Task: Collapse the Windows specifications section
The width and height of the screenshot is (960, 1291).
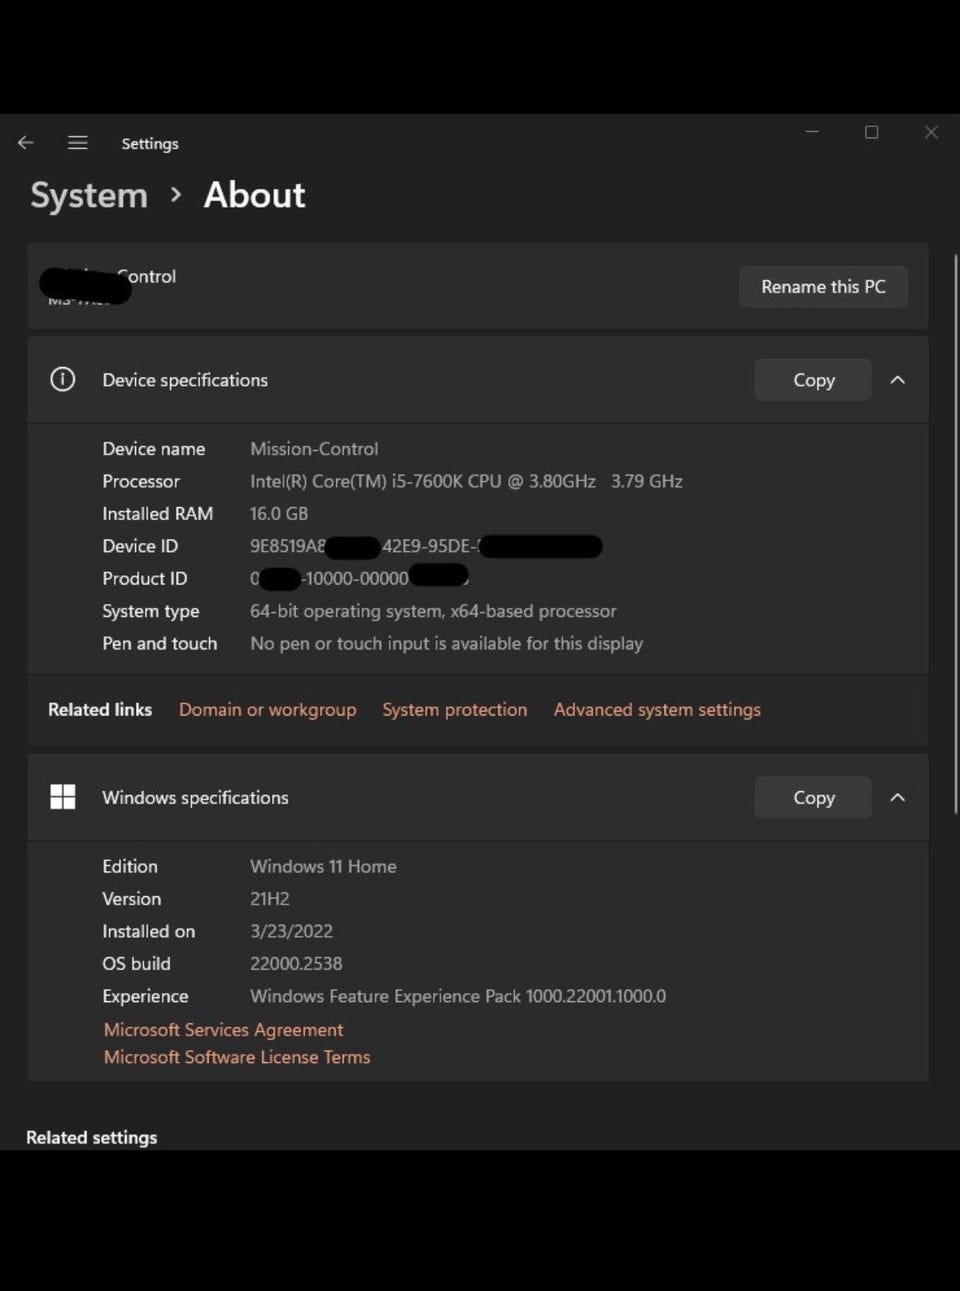Action: coord(898,797)
